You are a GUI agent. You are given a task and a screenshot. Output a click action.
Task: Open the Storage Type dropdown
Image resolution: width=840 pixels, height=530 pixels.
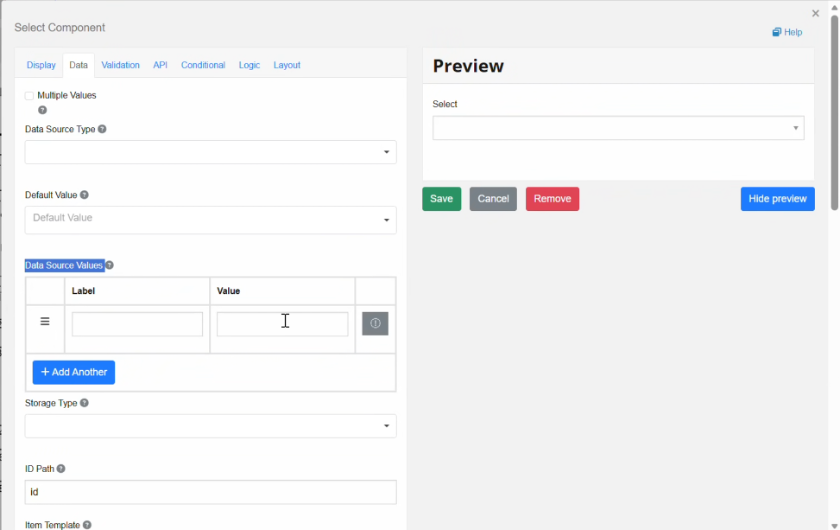click(x=211, y=426)
